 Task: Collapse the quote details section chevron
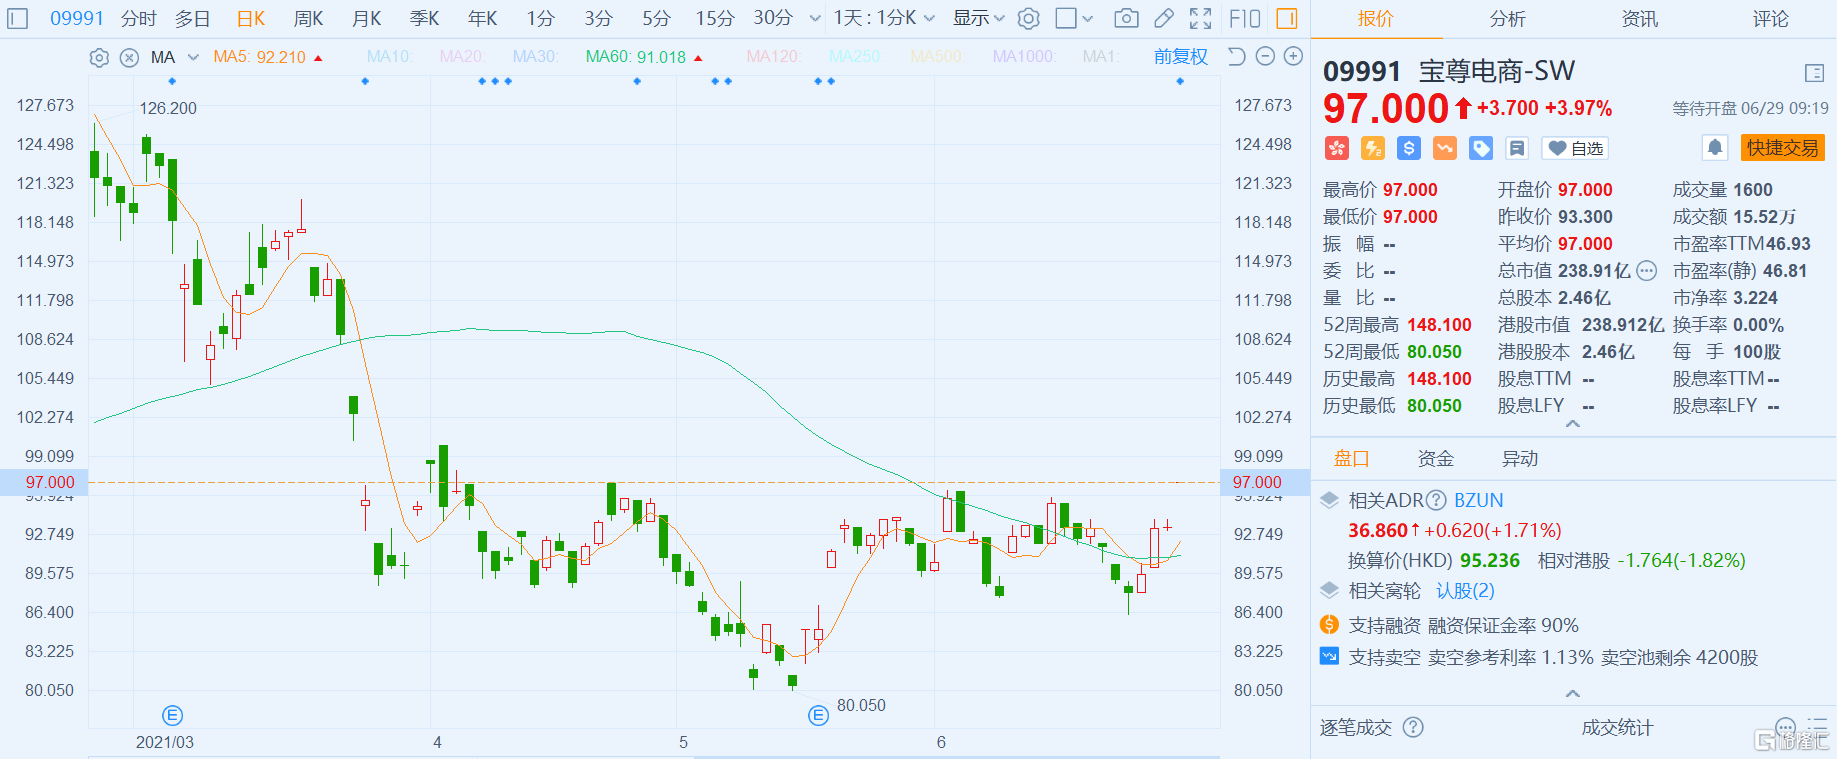tap(1573, 424)
